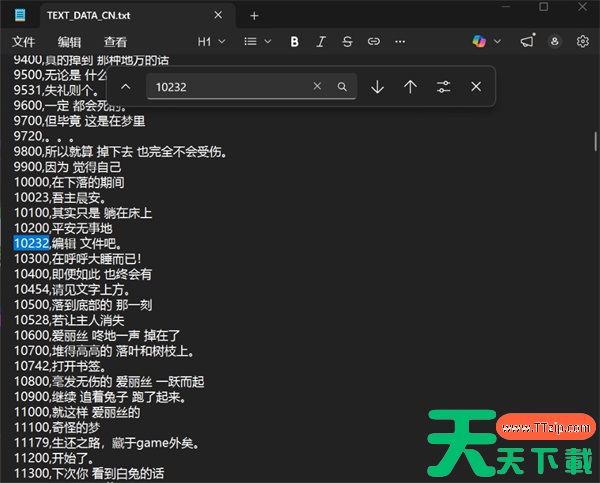The height and width of the screenshot is (483, 600).
Task: Click the megaphone feedback icon
Action: (x=528, y=41)
